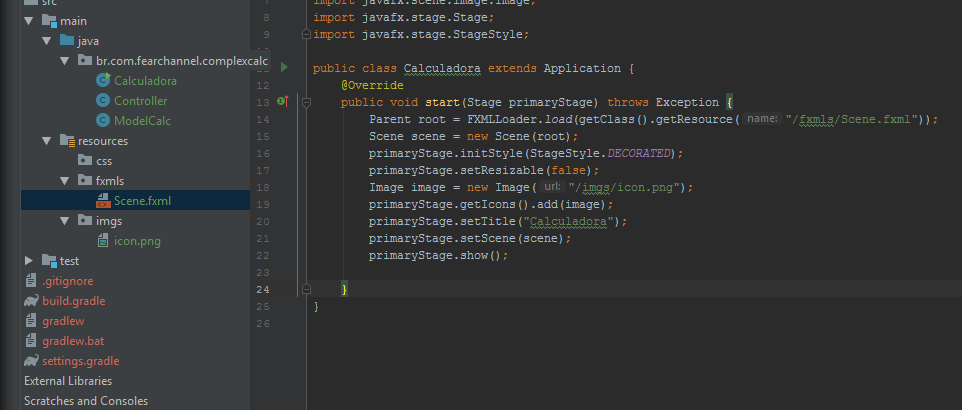
Task: Click the green Run gutter arrow beside class Calculadora
Action: pyautogui.click(x=284, y=68)
